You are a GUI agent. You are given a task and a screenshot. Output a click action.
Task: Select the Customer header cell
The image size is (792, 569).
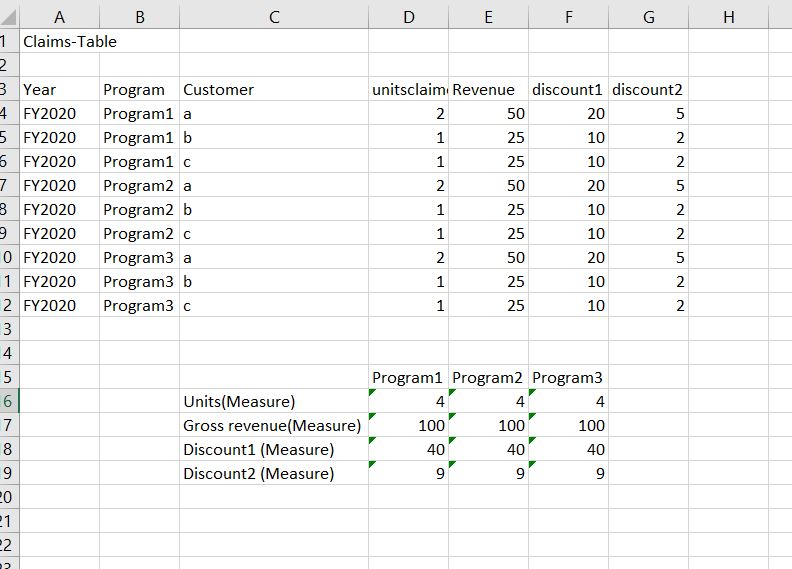click(x=274, y=89)
